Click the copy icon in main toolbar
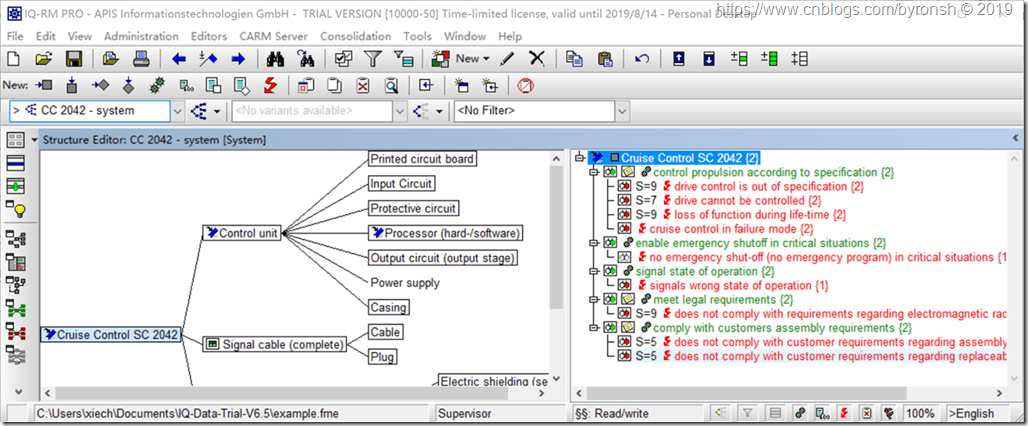Screen dimensions: 1028x426 [x=575, y=58]
